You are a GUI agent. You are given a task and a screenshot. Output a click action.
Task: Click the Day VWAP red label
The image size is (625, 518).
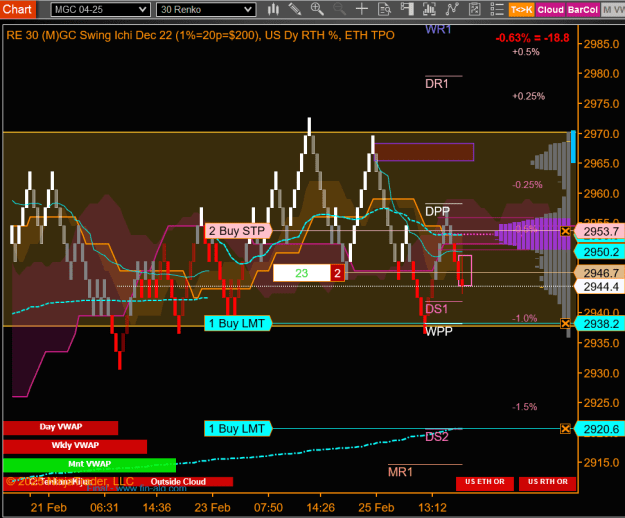pyautogui.click(x=61, y=428)
